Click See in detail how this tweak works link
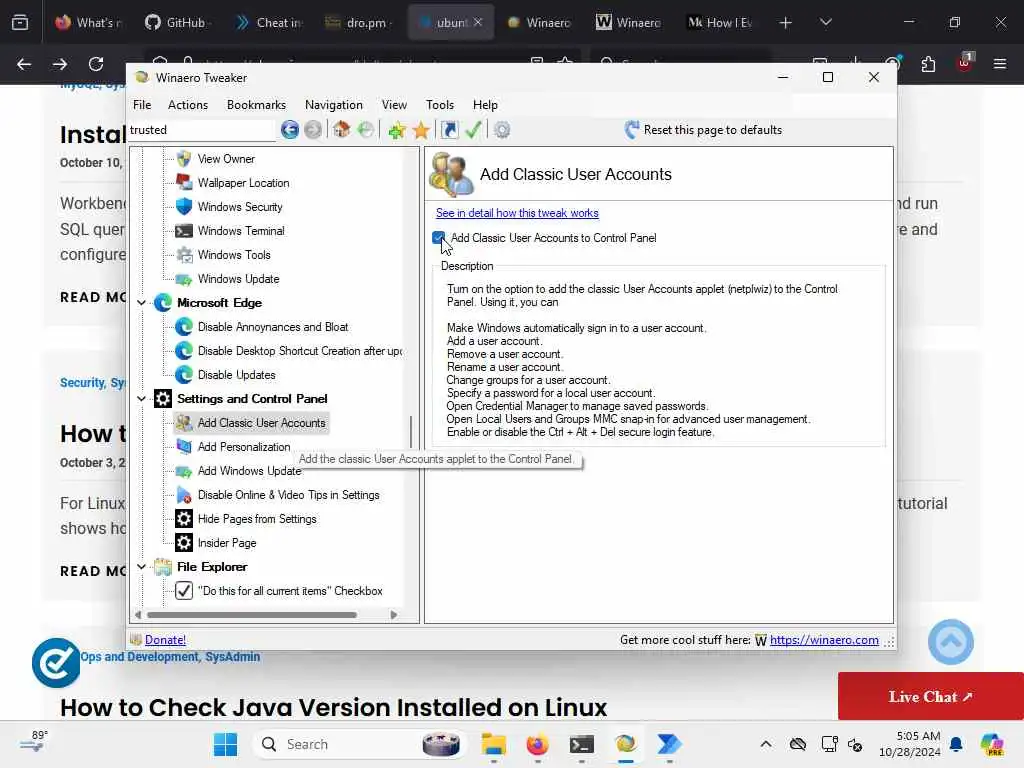1024x768 pixels. tap(517, 213)
